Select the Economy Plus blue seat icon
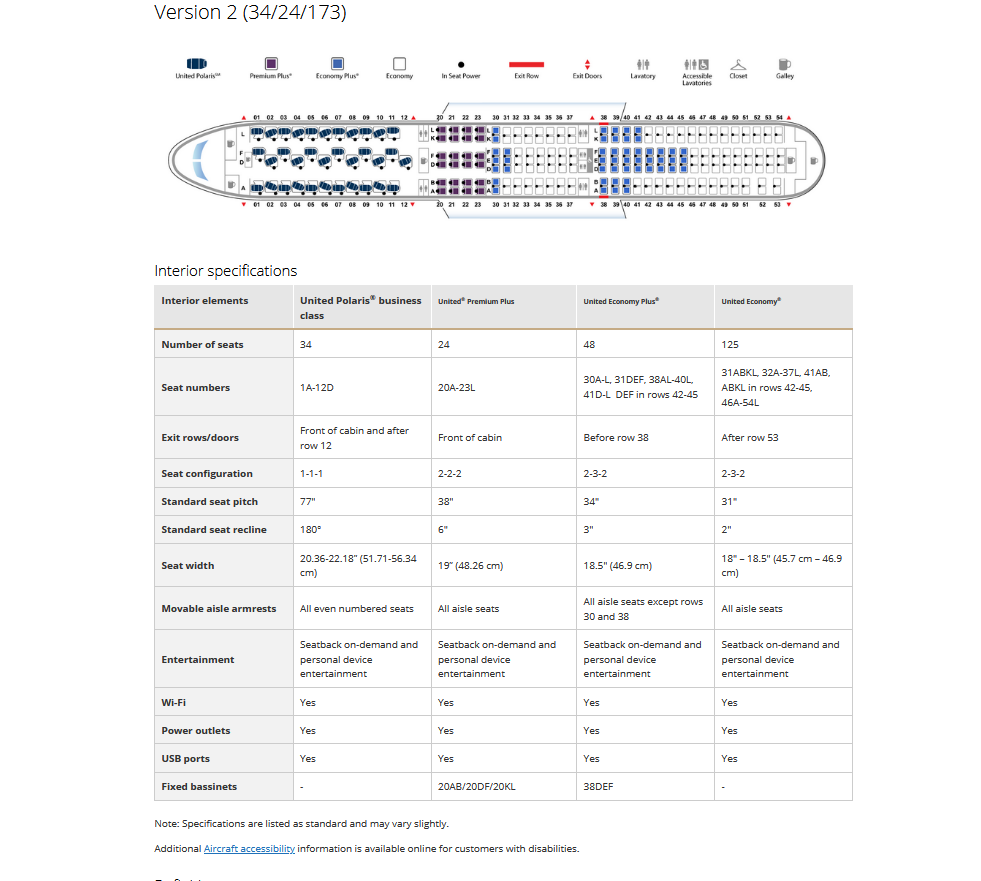 [337, 63]
